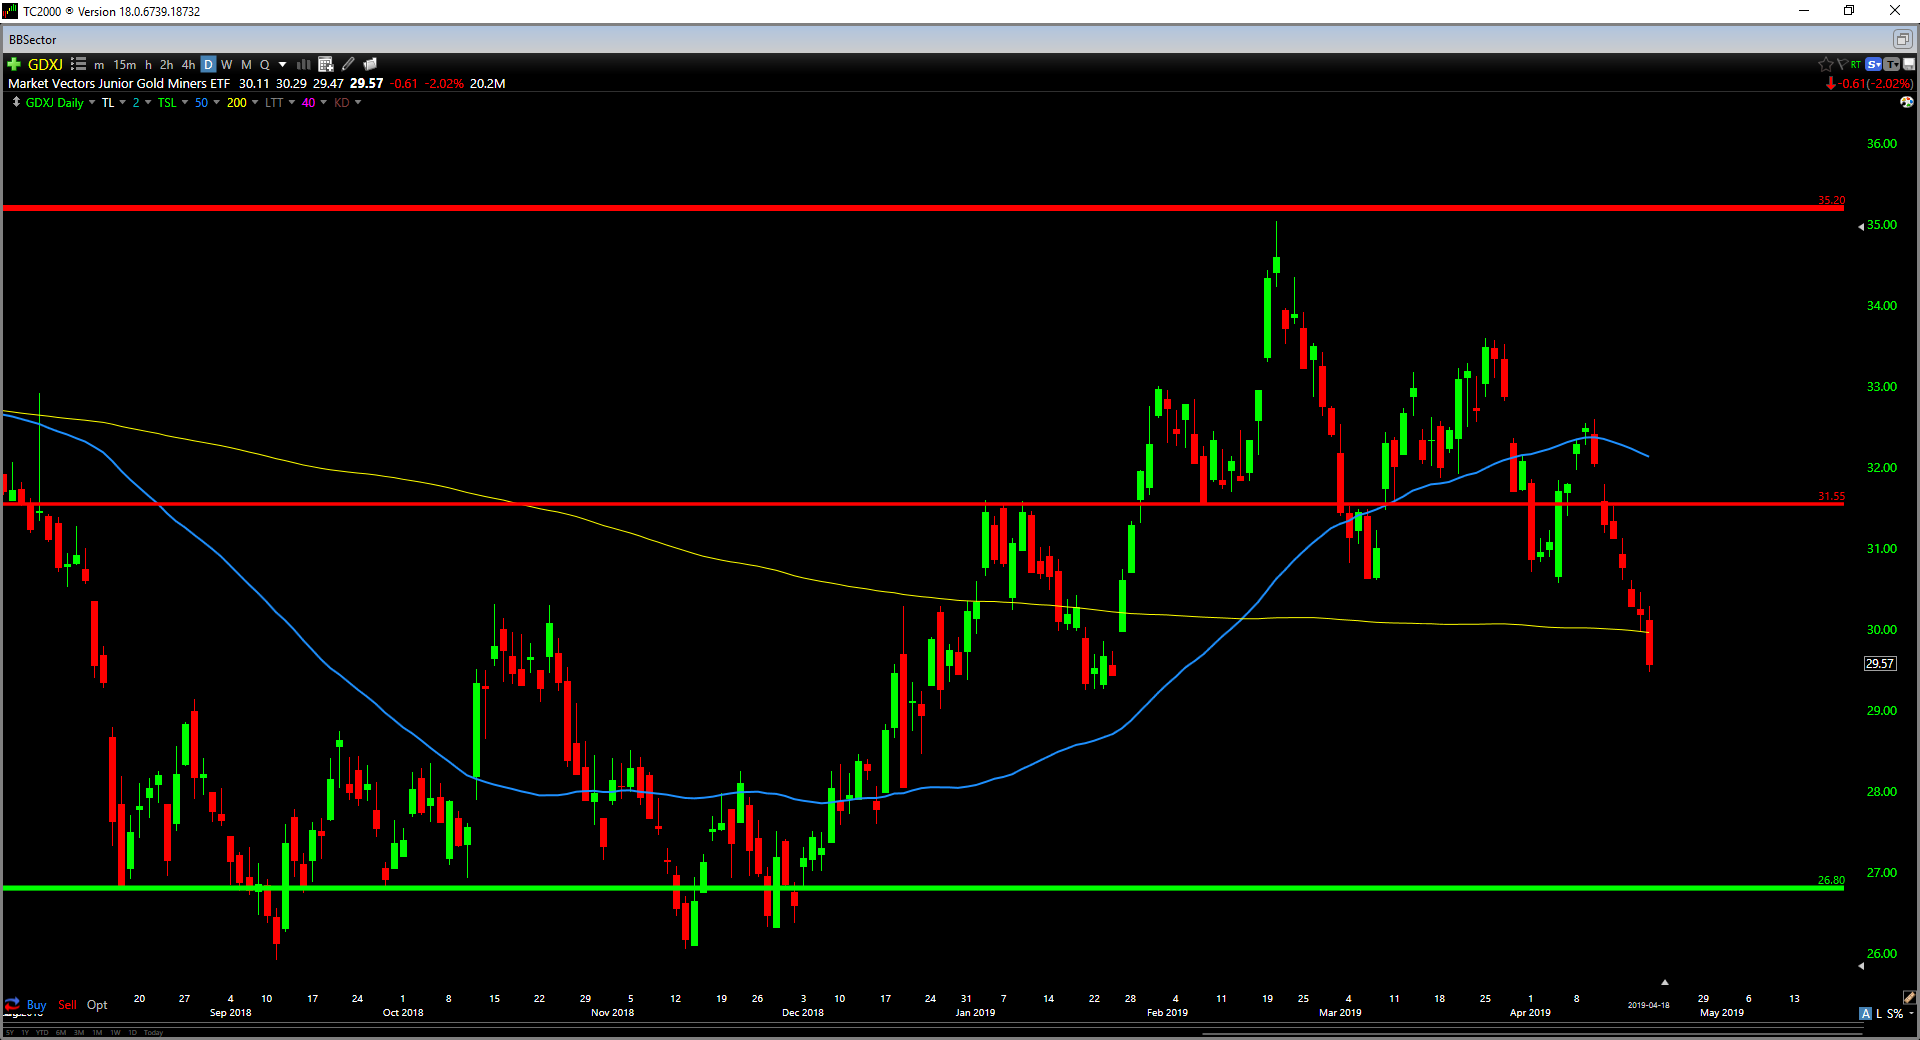Open the calendar grid with plus icon

325,64
